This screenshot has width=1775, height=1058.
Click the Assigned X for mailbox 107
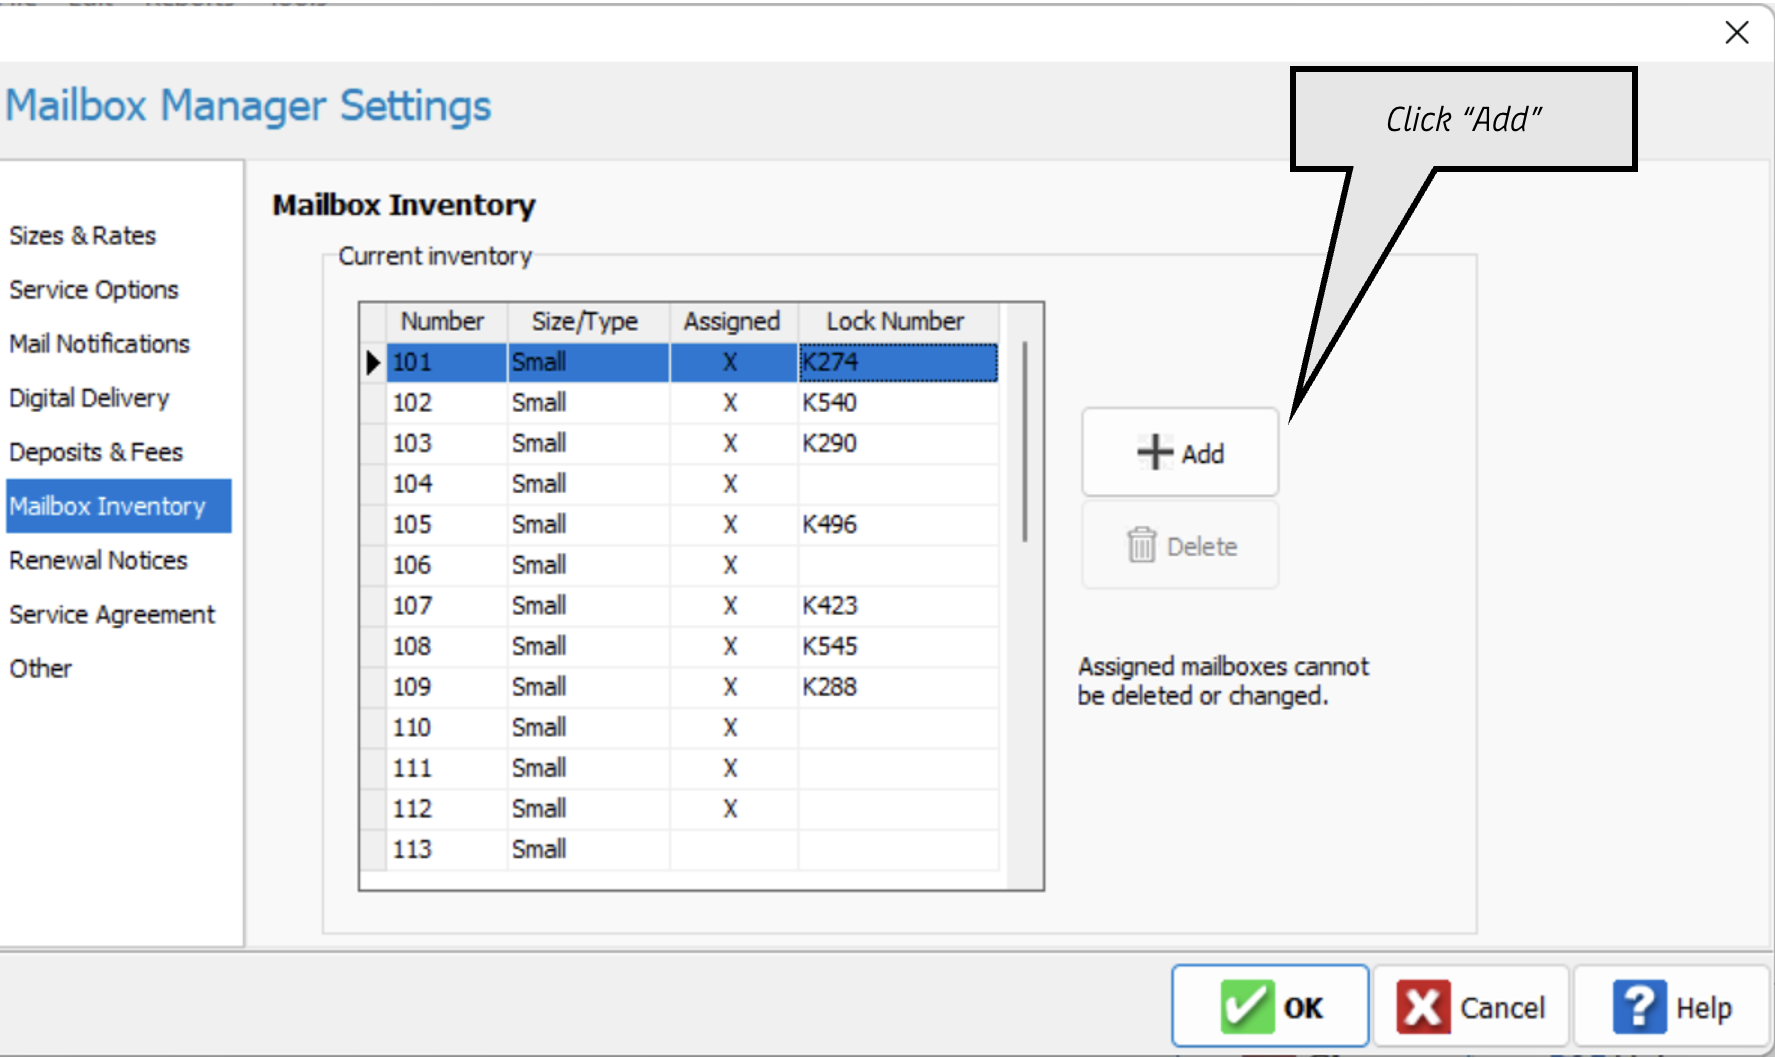[x=733, y=605]
